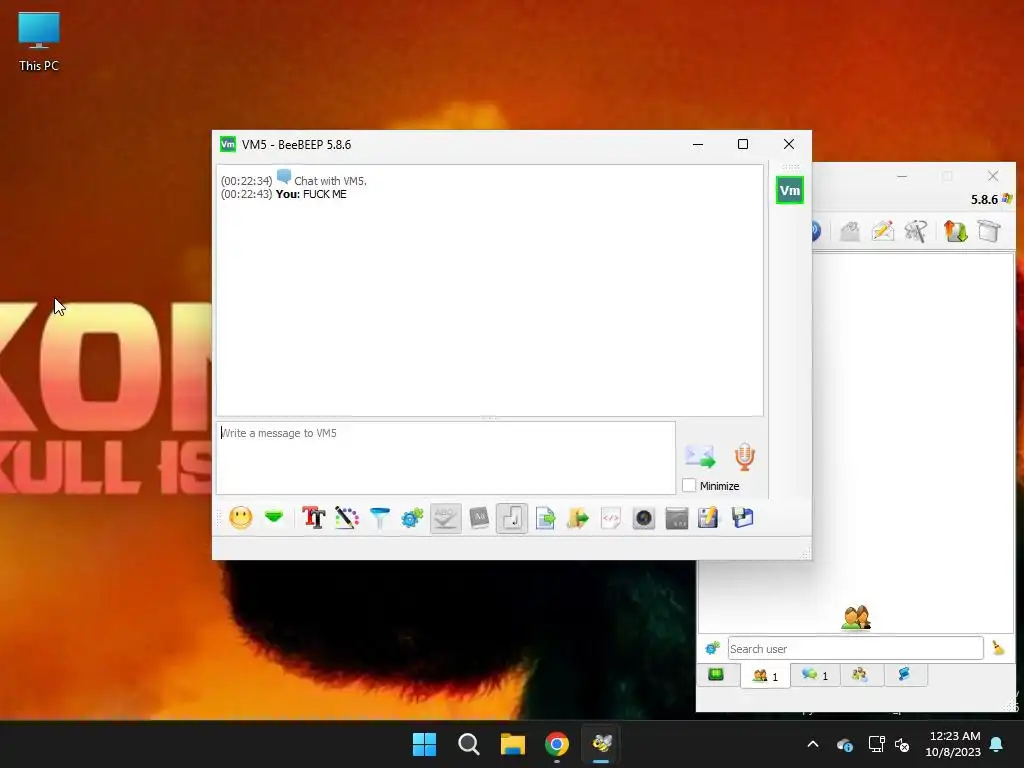Toggle the ABC spell check button

pyautogui.click(x=446, y=518)
